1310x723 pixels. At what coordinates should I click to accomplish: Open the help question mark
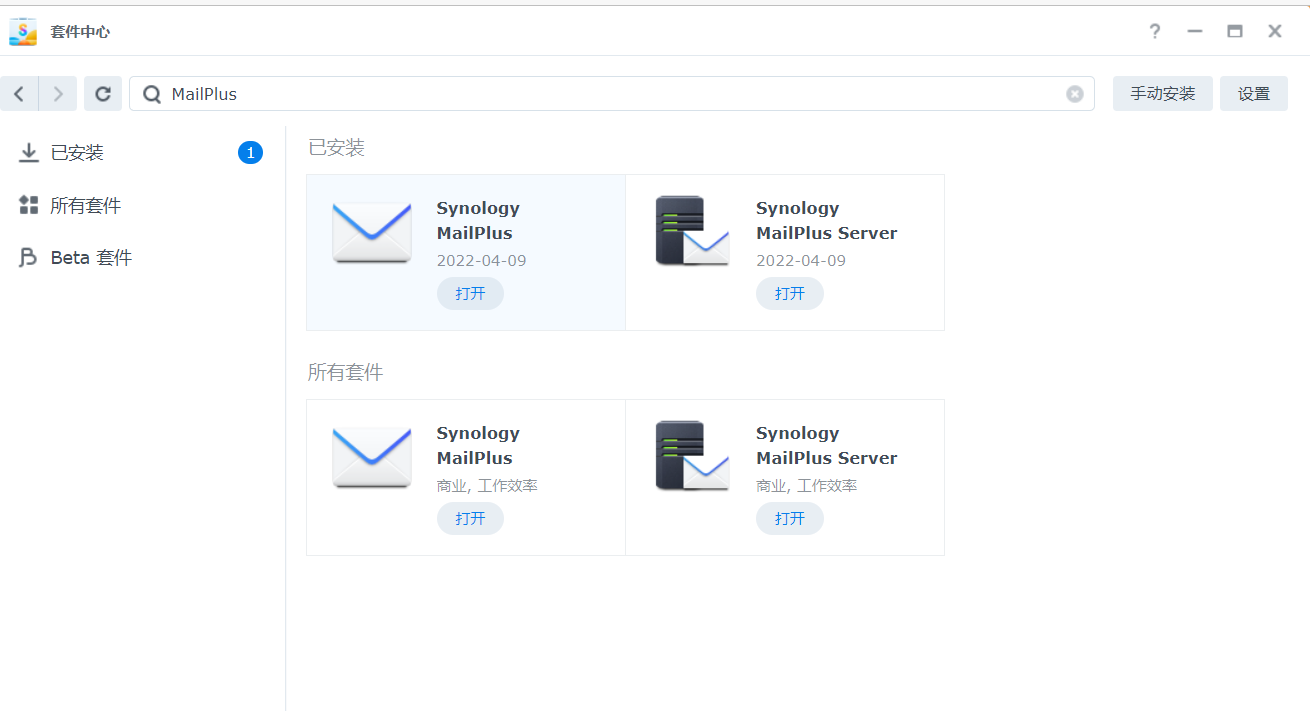pyautogui.click(x=1155, y=31)
